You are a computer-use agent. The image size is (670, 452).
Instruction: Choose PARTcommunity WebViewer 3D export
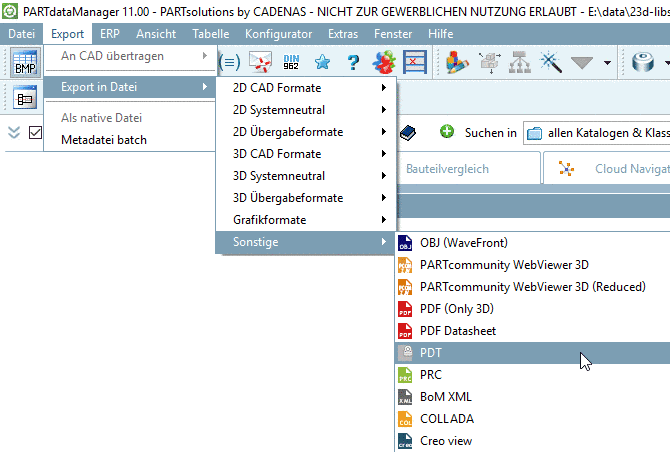[533, 265]
